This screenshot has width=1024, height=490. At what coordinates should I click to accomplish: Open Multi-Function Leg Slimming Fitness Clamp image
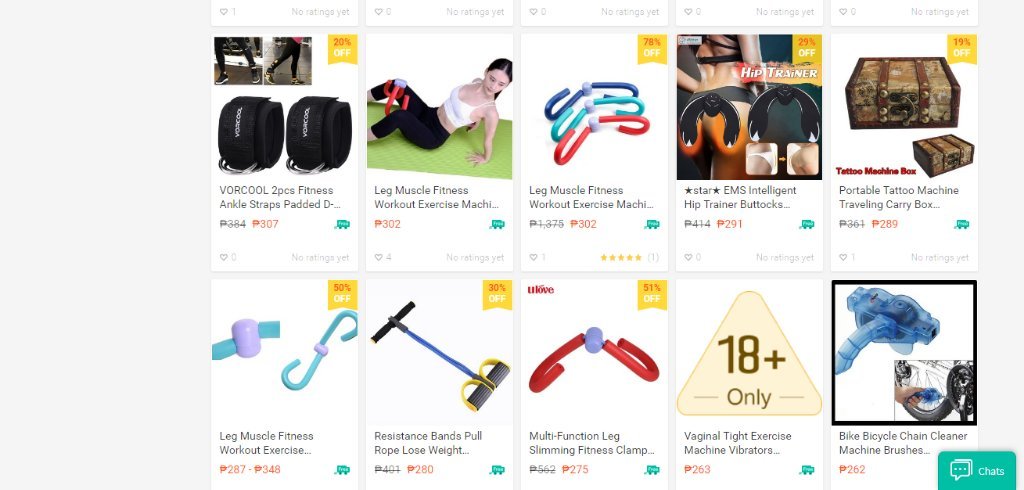click(x=594, y=353)
